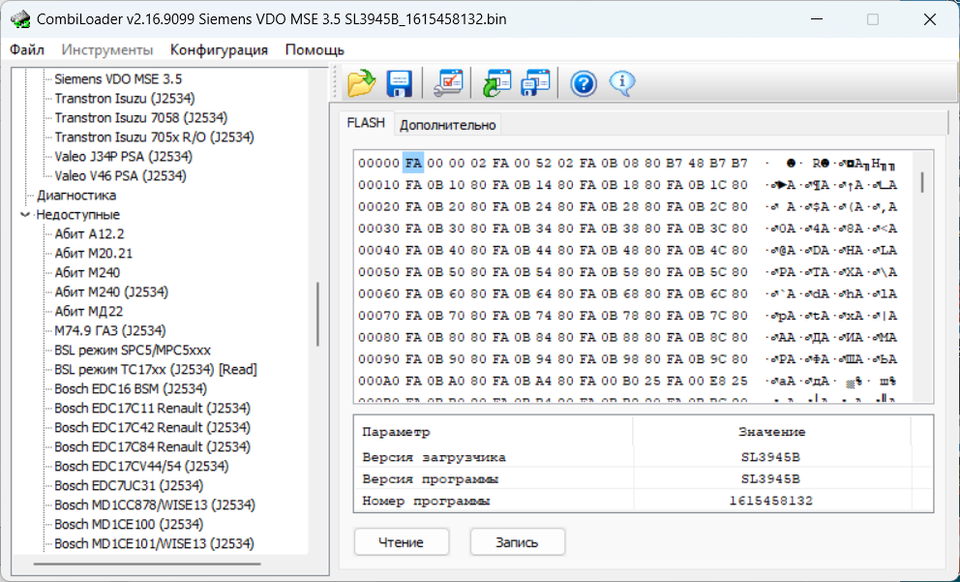Image resolution: width=960 pixels, height=582 pixels.
Task: Open help via the question mark icon
Action: click(583, 83)
